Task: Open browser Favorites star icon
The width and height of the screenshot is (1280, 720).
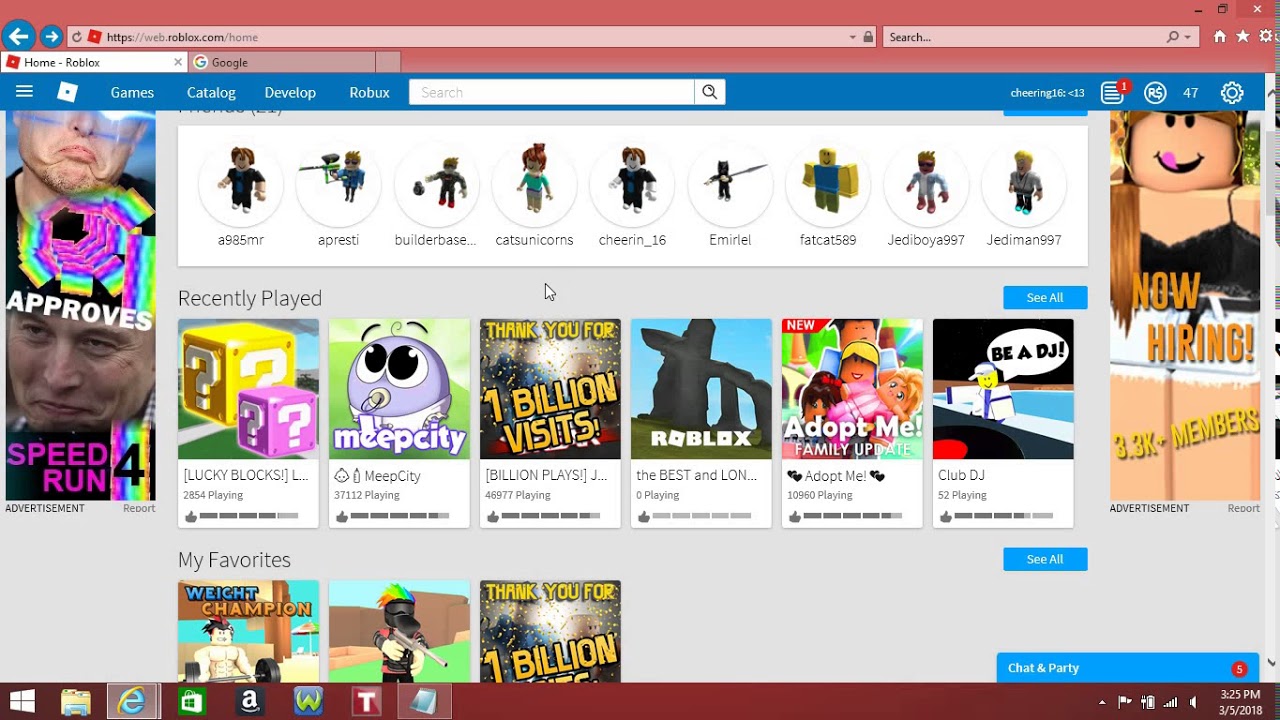Action: (x=1243, y=36)
